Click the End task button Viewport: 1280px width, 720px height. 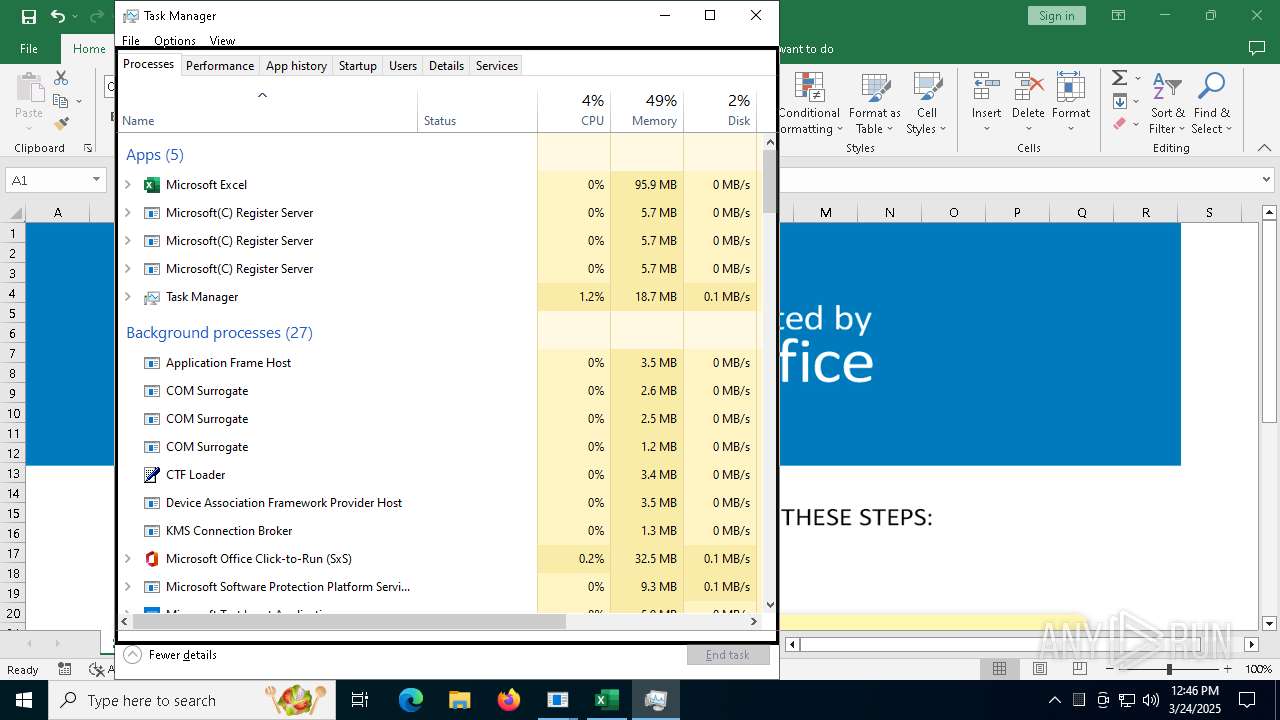728,655
